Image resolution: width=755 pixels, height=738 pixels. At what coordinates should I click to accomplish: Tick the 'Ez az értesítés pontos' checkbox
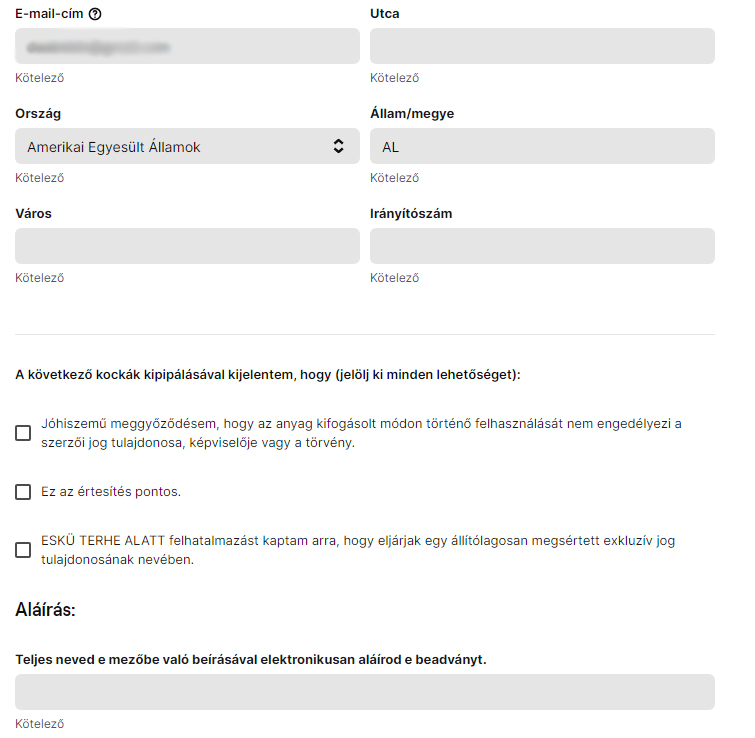pos(23,492)
